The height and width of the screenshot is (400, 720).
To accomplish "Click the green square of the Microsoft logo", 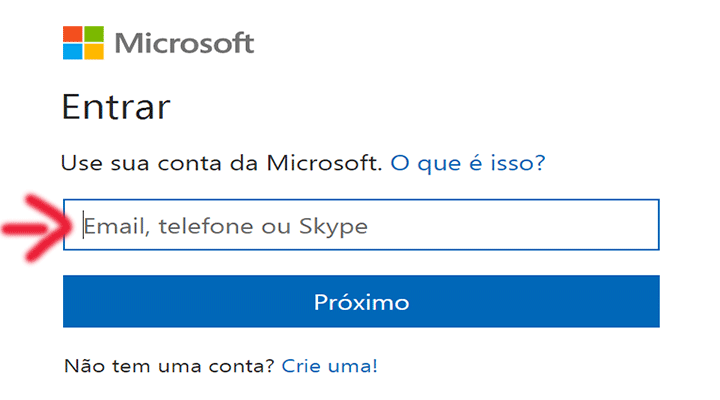I will [x=94, y=34].
